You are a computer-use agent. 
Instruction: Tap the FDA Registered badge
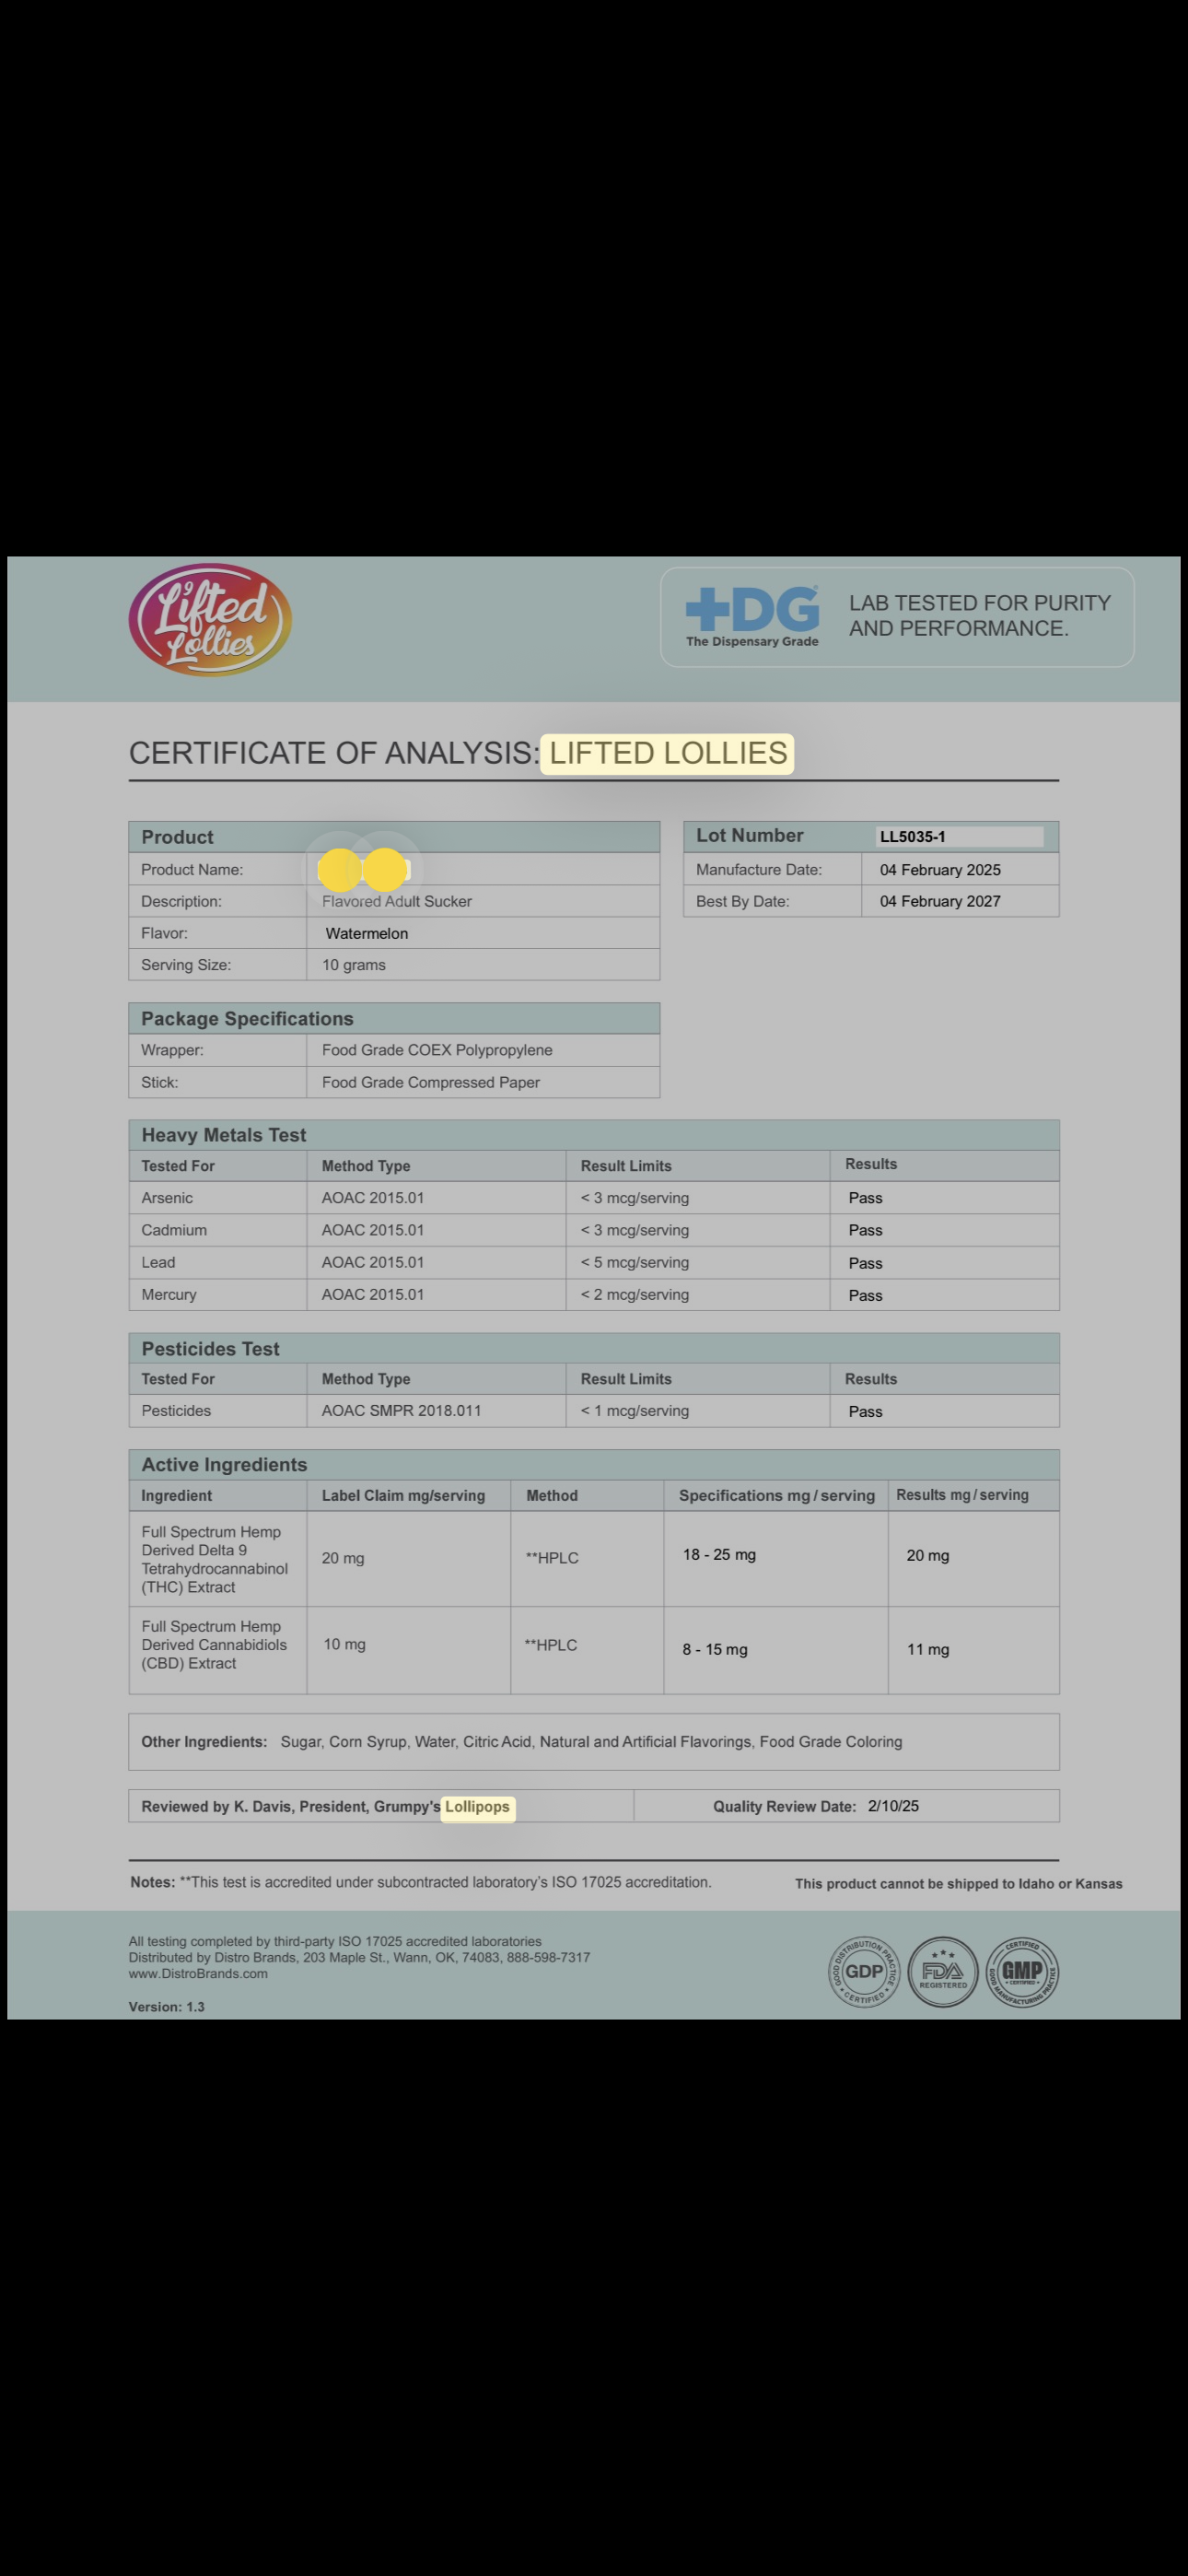click(943, 1971)
